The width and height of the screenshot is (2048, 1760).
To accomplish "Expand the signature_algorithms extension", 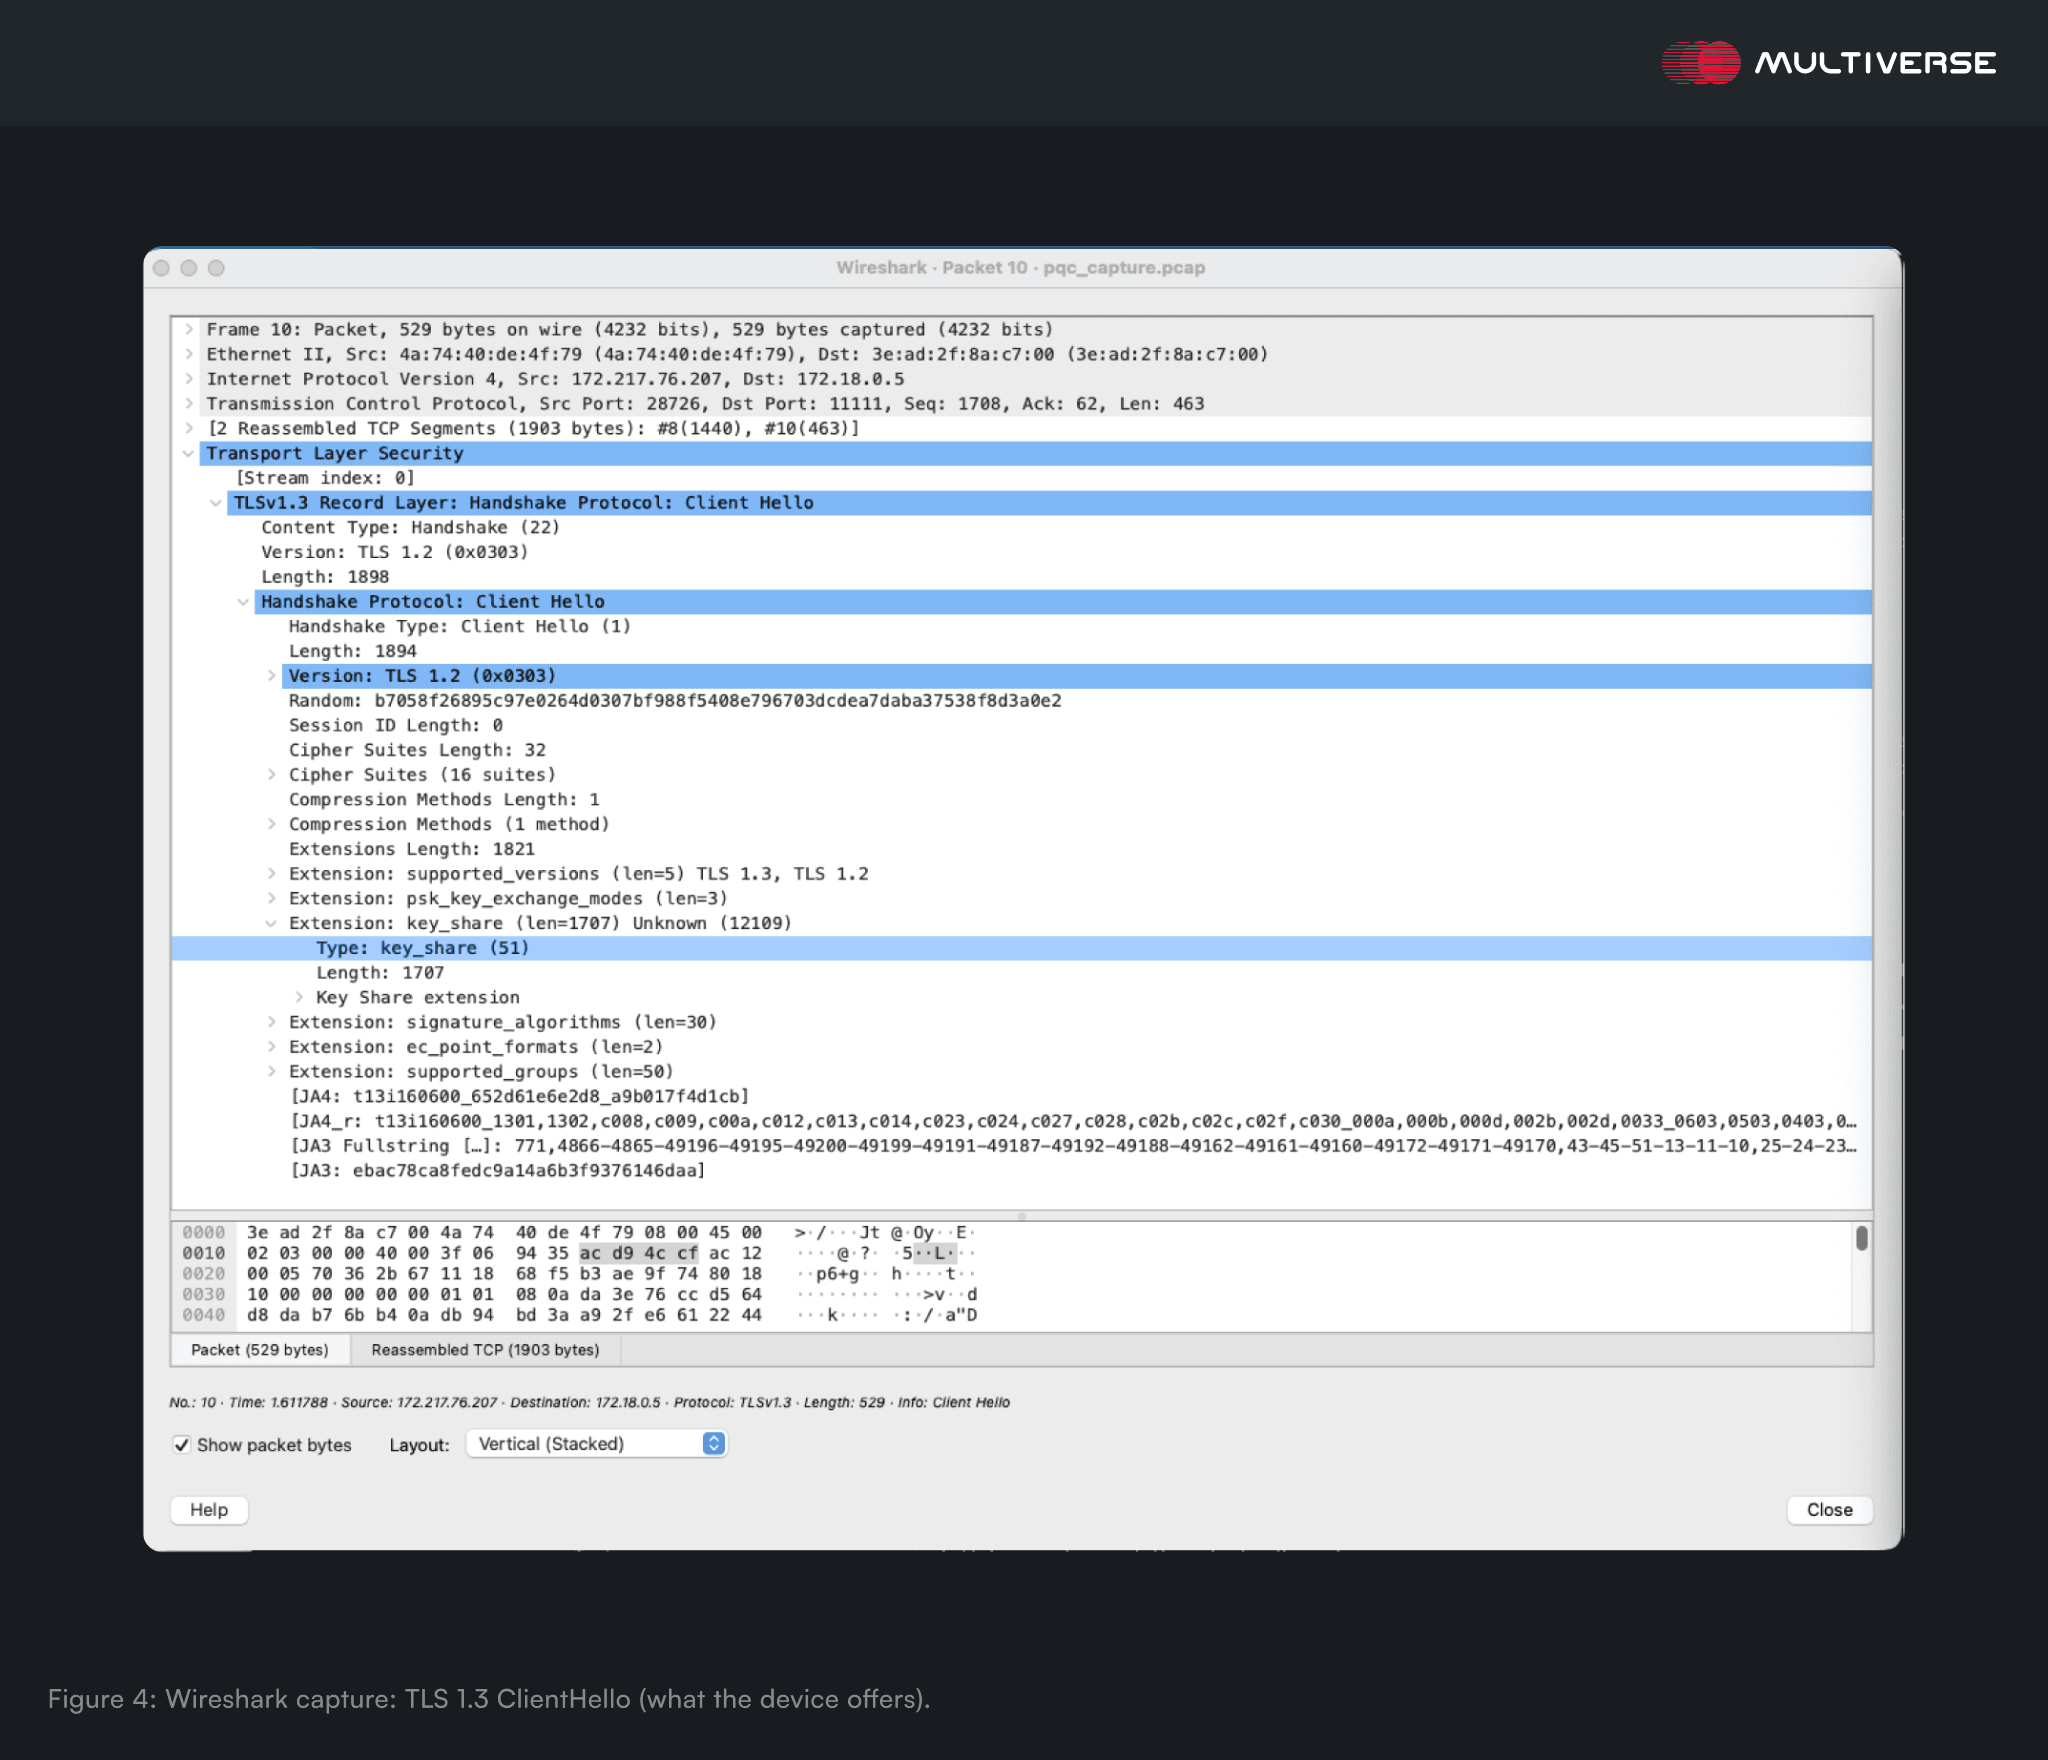I will pos(271,1022).
